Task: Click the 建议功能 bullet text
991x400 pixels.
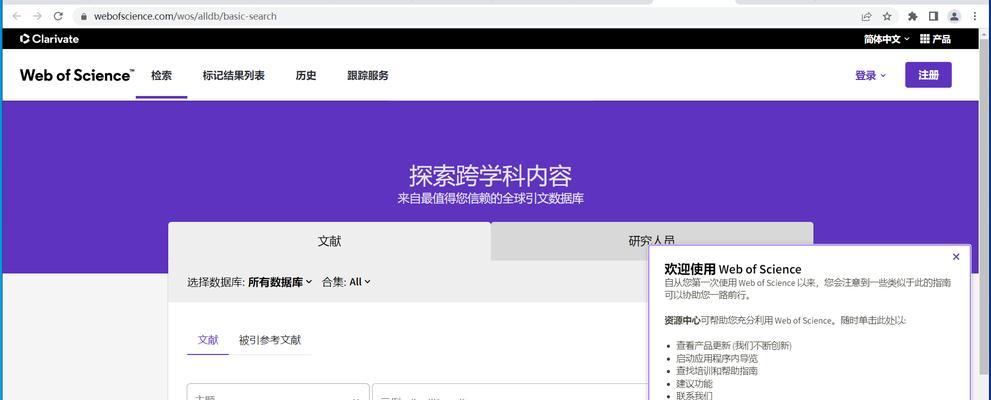Action: pyautogui.click(x=694, y=384)
